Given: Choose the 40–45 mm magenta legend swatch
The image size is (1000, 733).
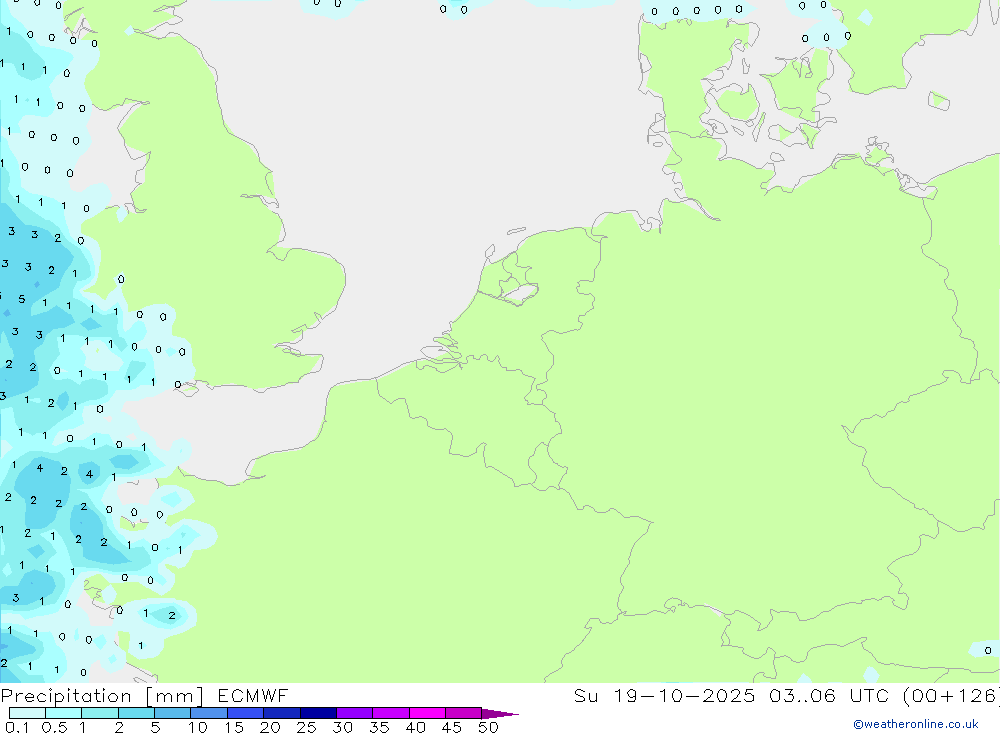Looking at the screenshot, I should [x=427, y=713].
